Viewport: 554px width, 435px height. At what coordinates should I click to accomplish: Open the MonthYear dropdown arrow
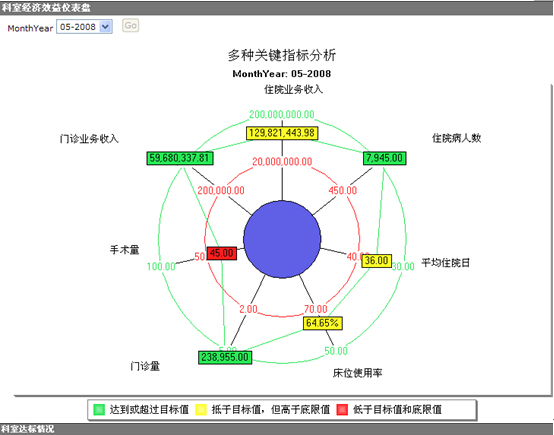click(x=105, y=27)
